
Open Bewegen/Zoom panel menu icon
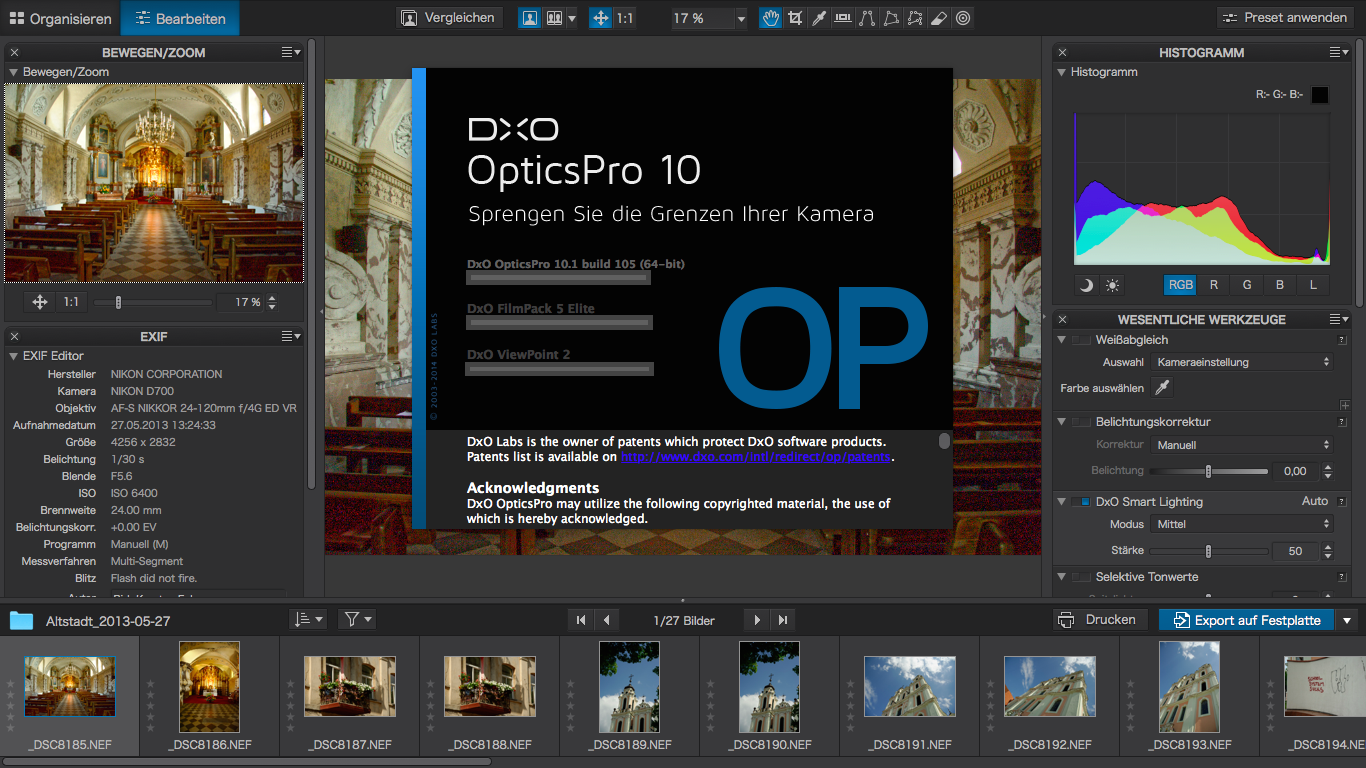(x=291, y=52)
